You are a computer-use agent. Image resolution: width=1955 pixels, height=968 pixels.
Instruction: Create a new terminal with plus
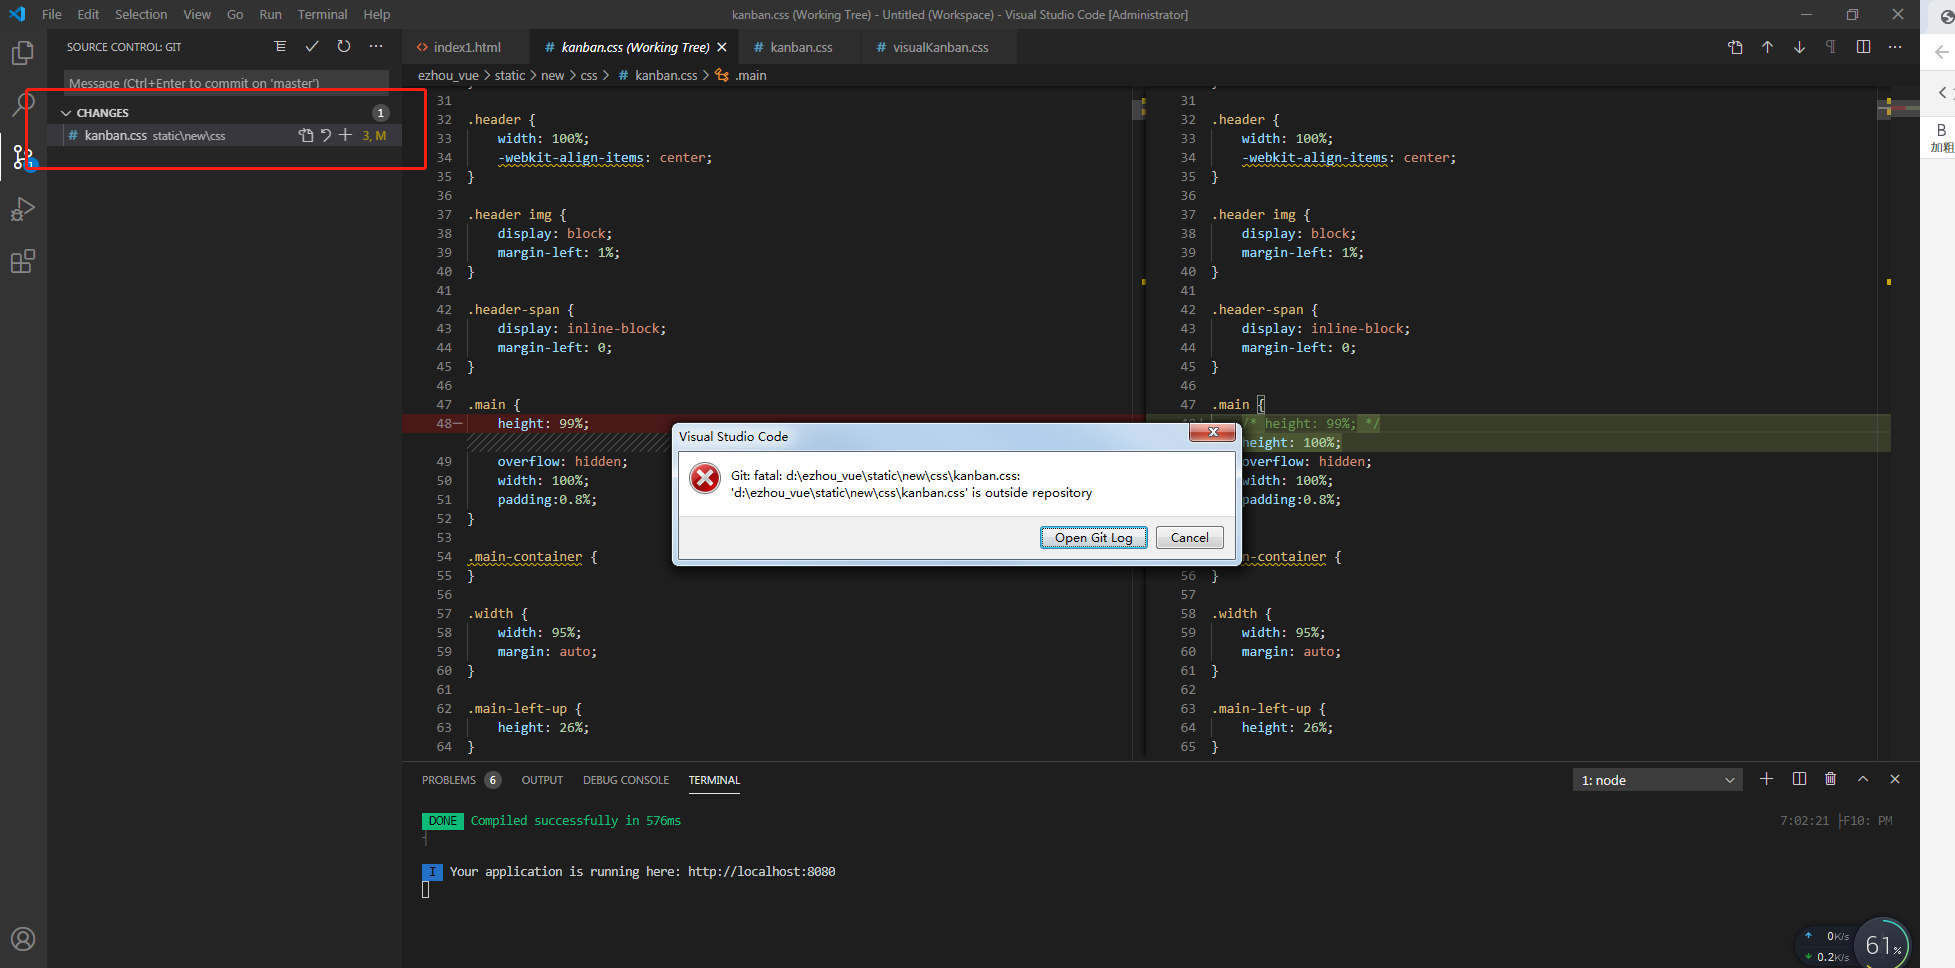pos(1766,779)
